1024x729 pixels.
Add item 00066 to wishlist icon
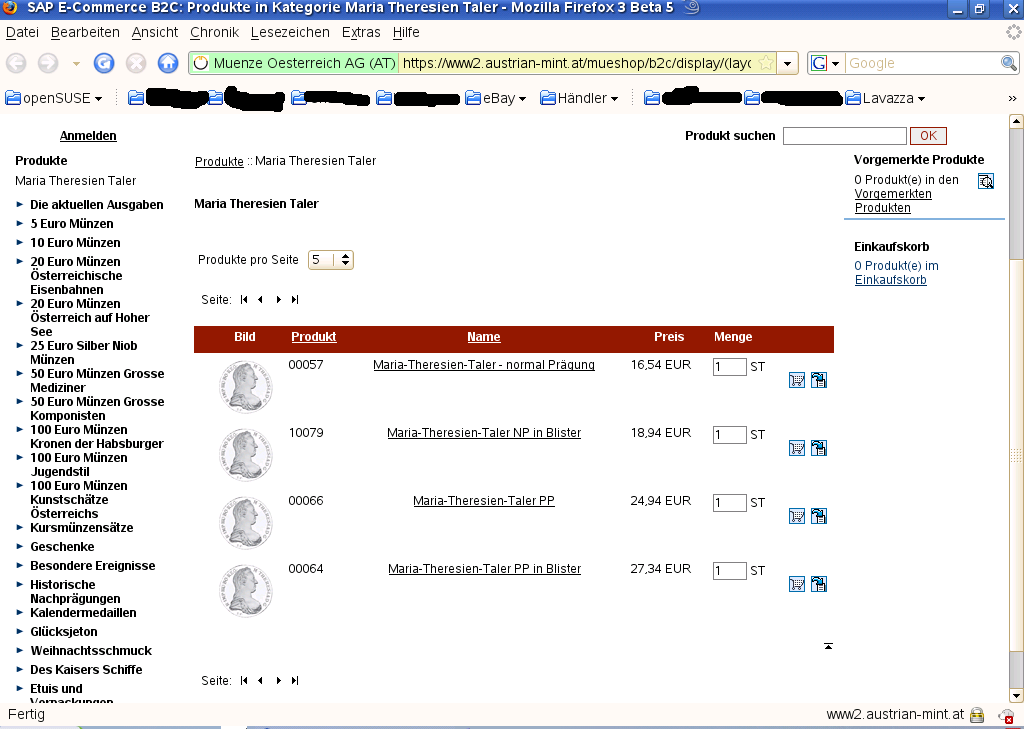pos(819,516)
